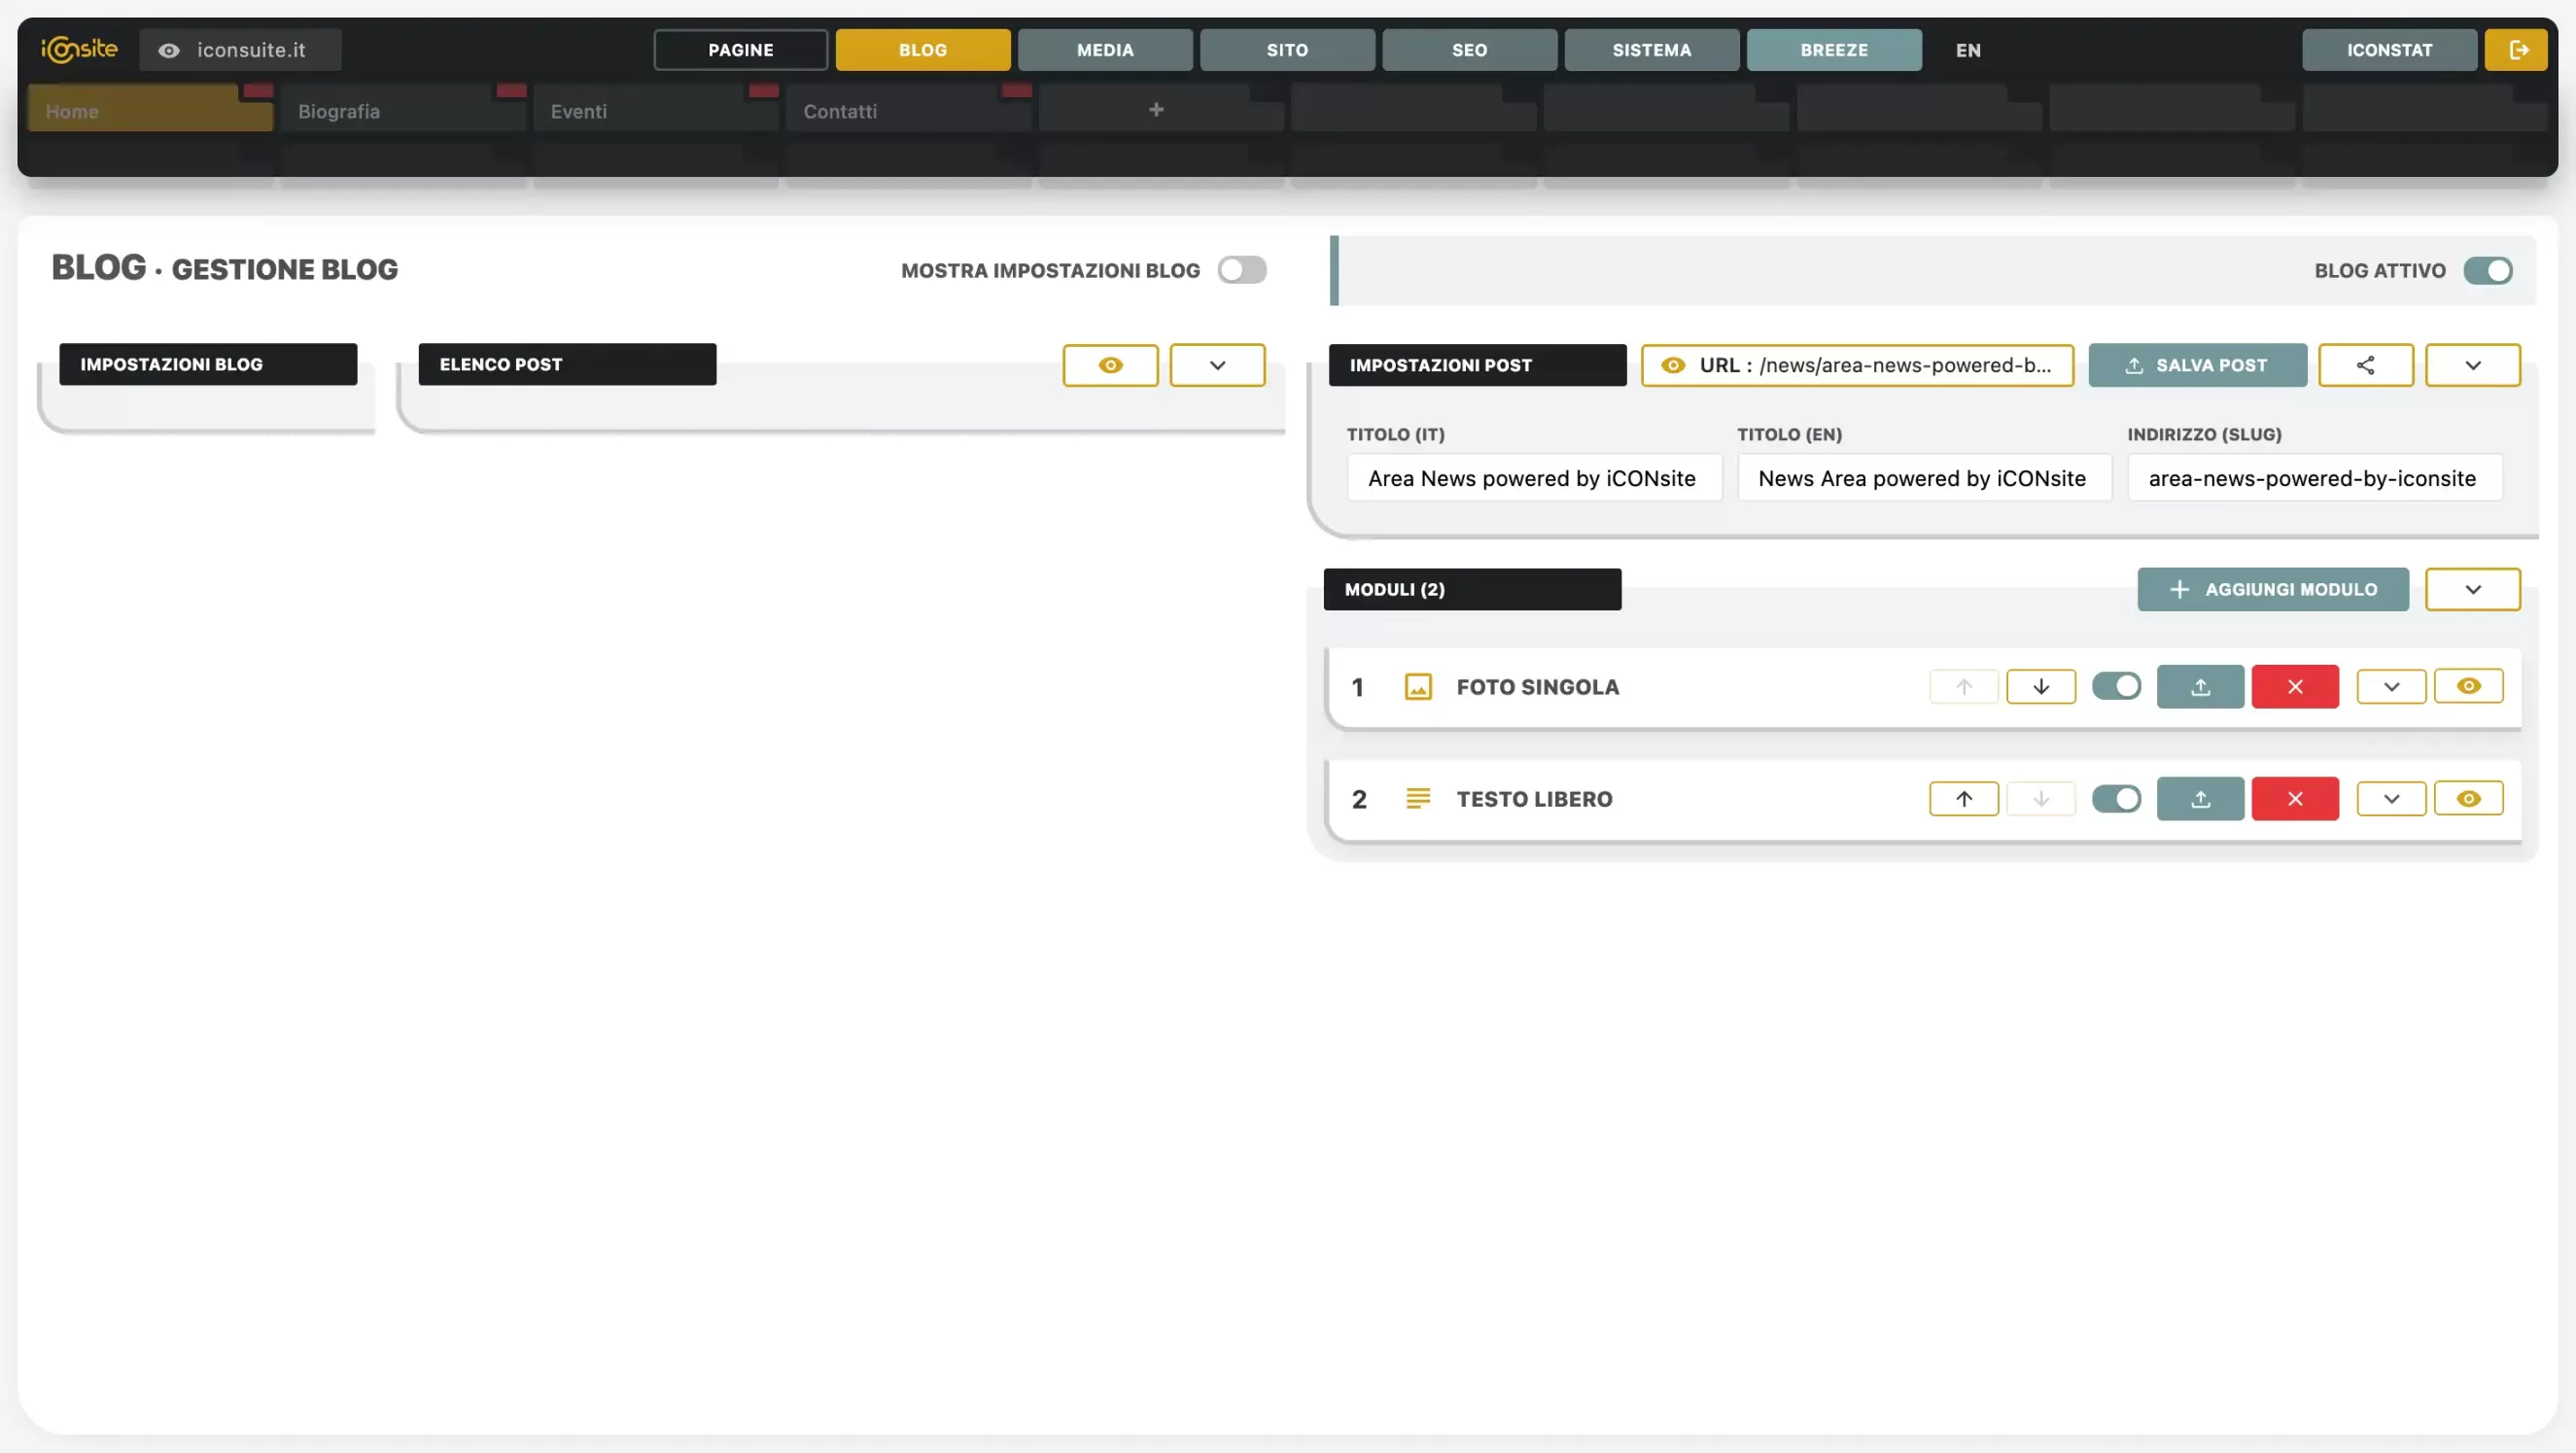The width and height of the screenshot is (2576, 1453).
Task: Click TESTO LIBERO module title
Action: tap(1534, 799)
